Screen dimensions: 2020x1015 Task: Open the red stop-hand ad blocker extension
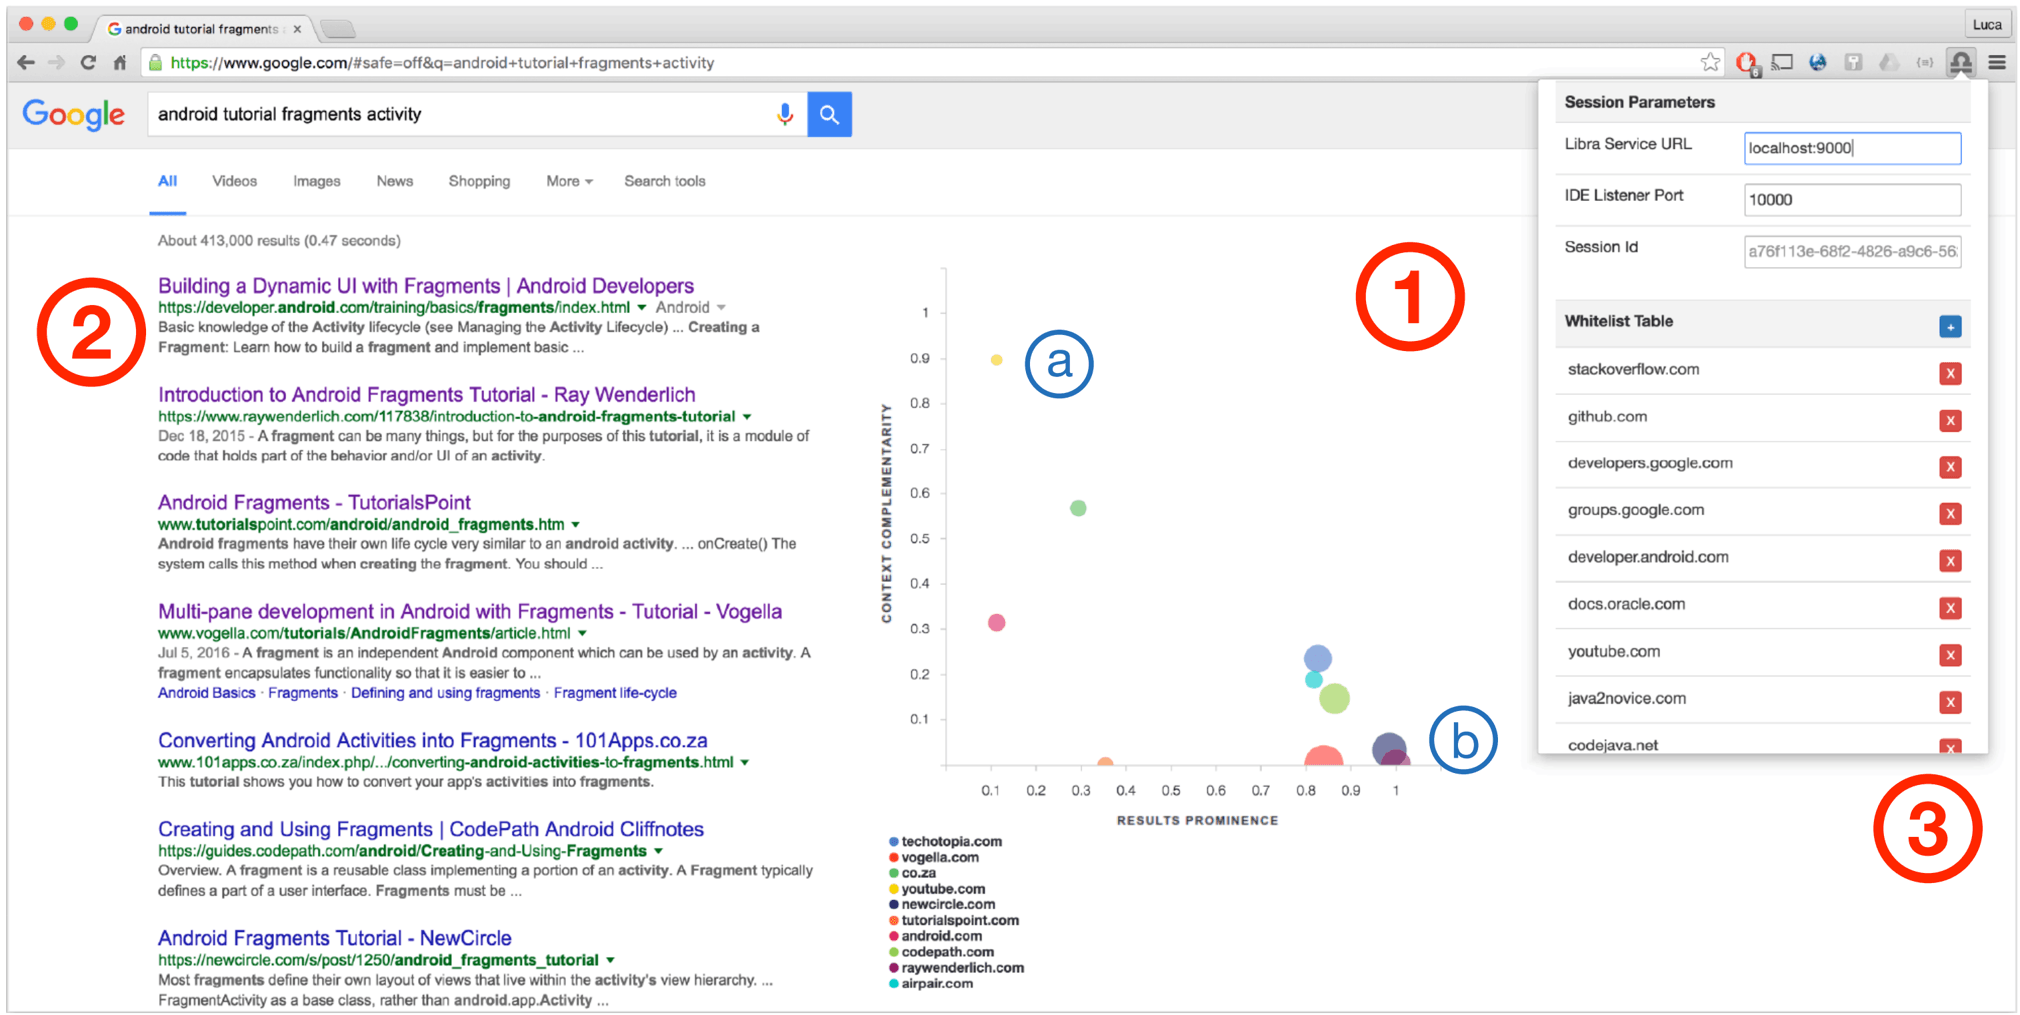pos(1747,63)
